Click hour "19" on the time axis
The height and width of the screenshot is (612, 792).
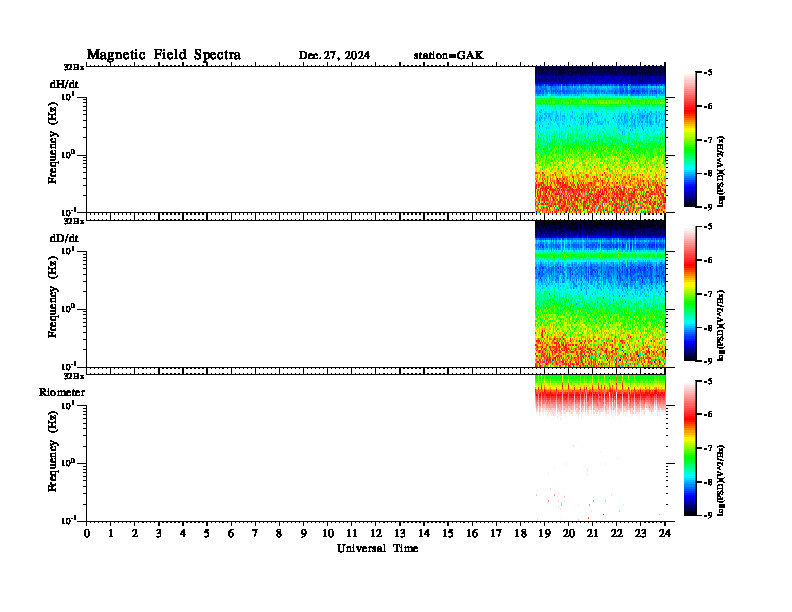544,533
